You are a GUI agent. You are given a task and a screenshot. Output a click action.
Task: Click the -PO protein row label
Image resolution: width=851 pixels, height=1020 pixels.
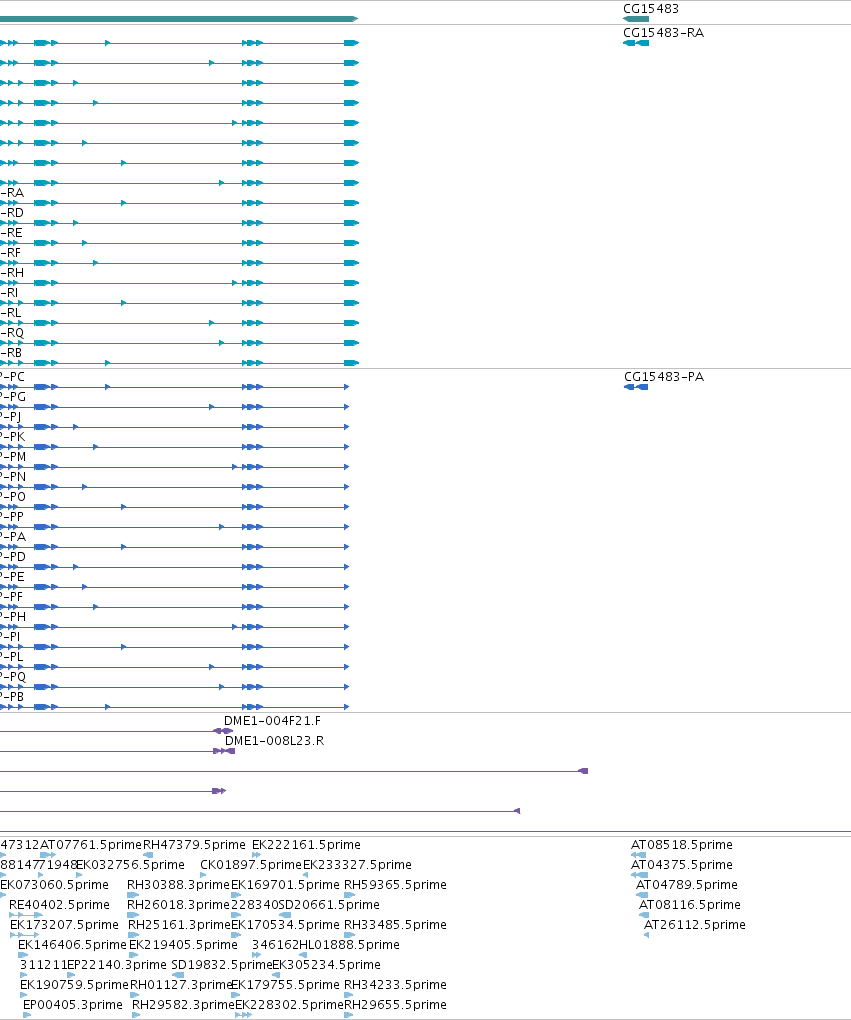click(x=13, y=498)
